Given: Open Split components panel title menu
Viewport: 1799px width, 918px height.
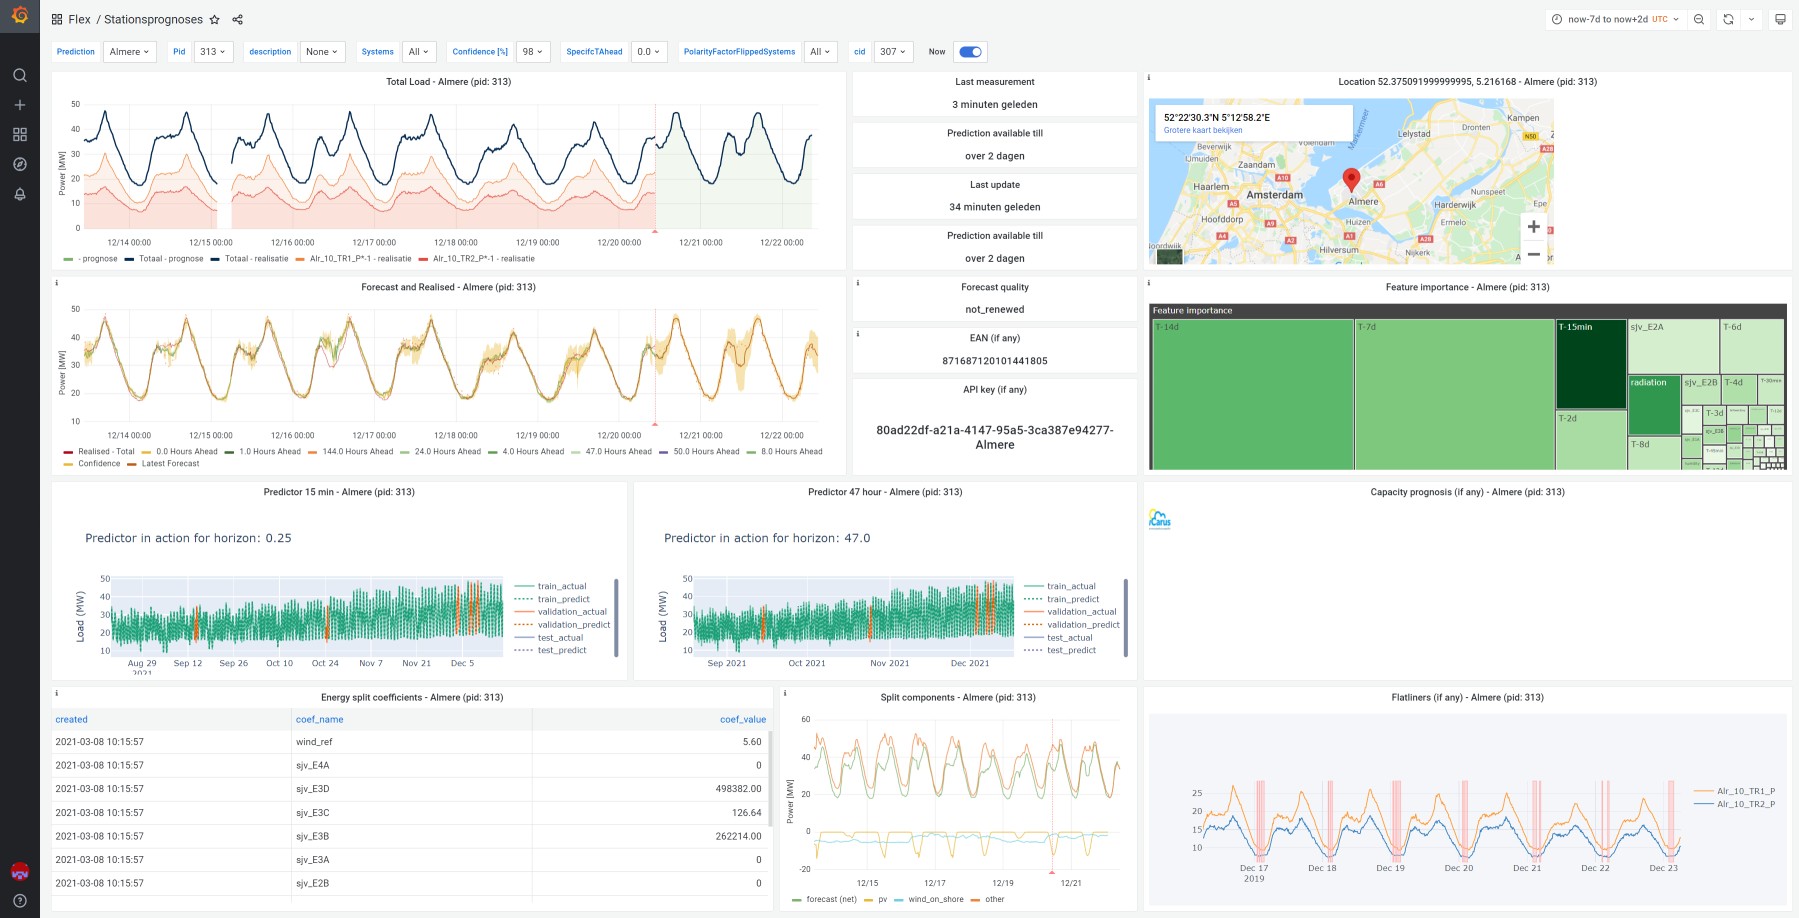Looking at the screenshot, I should click(x=958, y=698).
